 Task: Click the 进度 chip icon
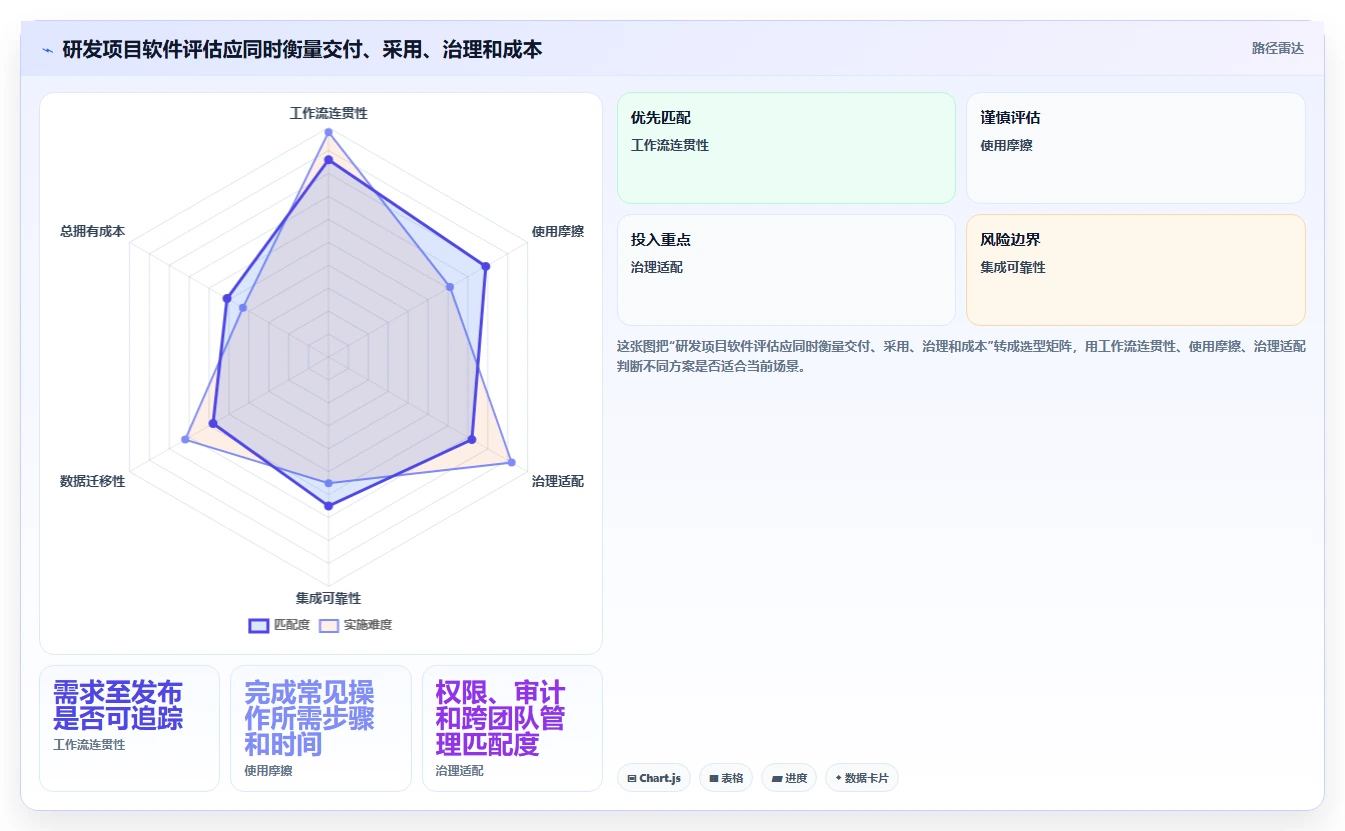coord(777,778)
